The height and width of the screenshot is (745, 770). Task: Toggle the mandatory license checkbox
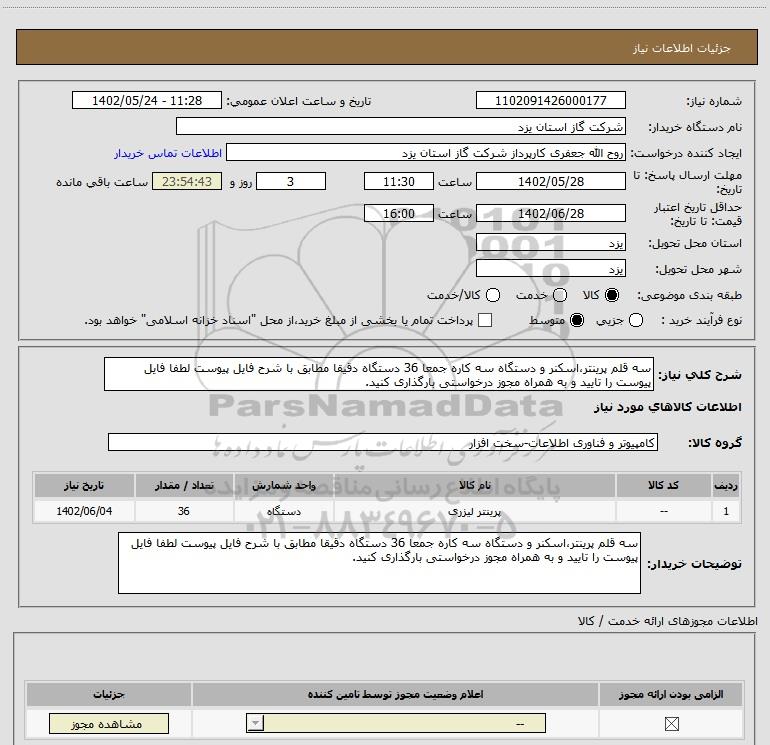(671, 723)
